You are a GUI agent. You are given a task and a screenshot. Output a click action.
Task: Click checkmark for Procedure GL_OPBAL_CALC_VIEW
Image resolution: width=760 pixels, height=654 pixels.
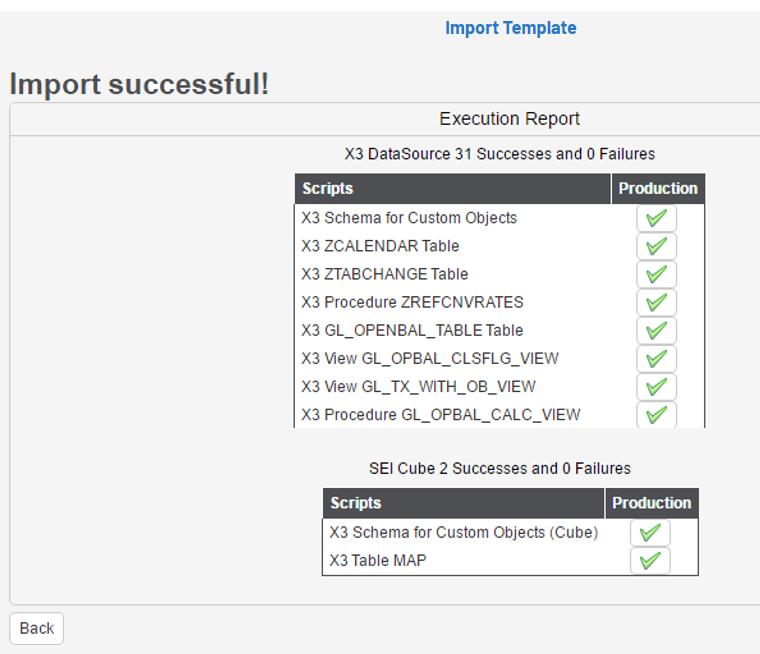point(656,414)
